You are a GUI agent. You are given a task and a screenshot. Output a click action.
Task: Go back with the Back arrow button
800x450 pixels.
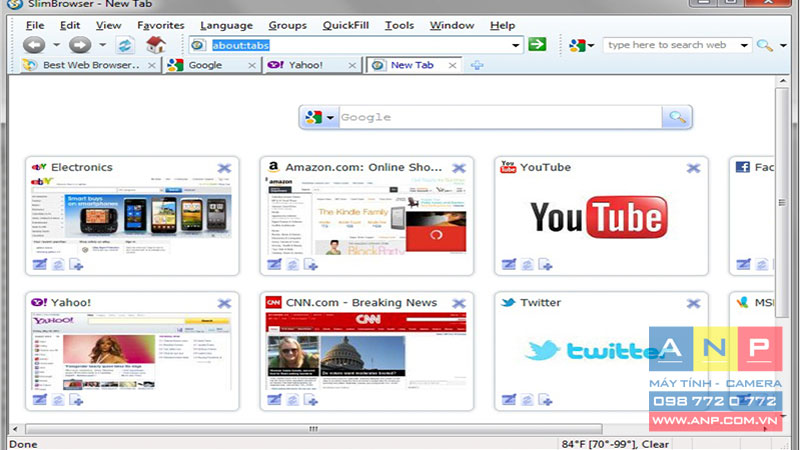(x=34, y=45)
